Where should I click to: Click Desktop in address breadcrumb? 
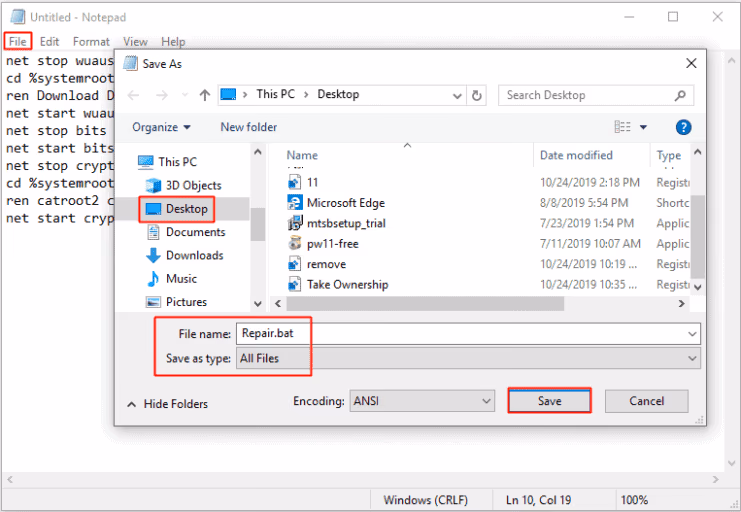pos(338,94)
